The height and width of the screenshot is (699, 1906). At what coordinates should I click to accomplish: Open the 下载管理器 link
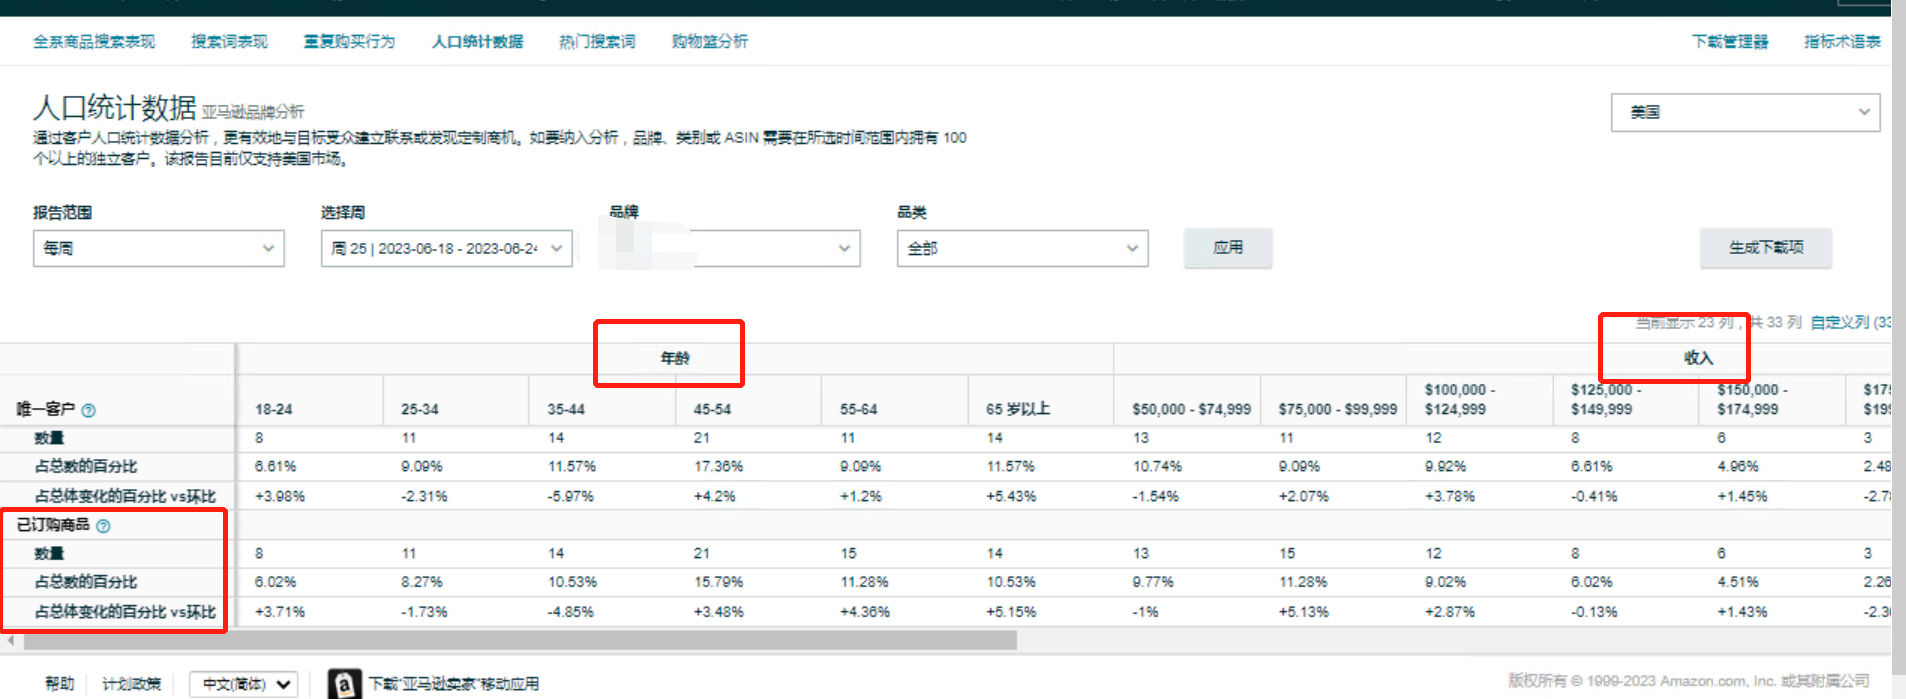coord(1730,42)
